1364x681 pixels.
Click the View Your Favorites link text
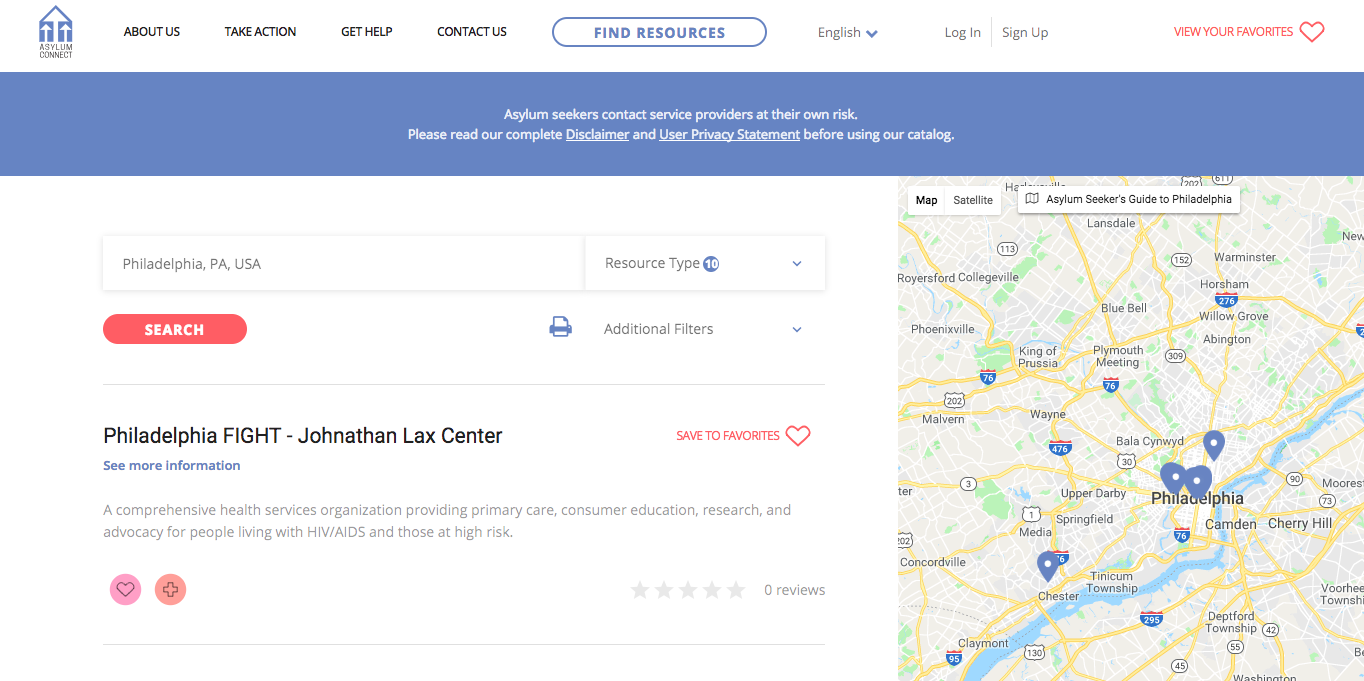click(1234, 32)
